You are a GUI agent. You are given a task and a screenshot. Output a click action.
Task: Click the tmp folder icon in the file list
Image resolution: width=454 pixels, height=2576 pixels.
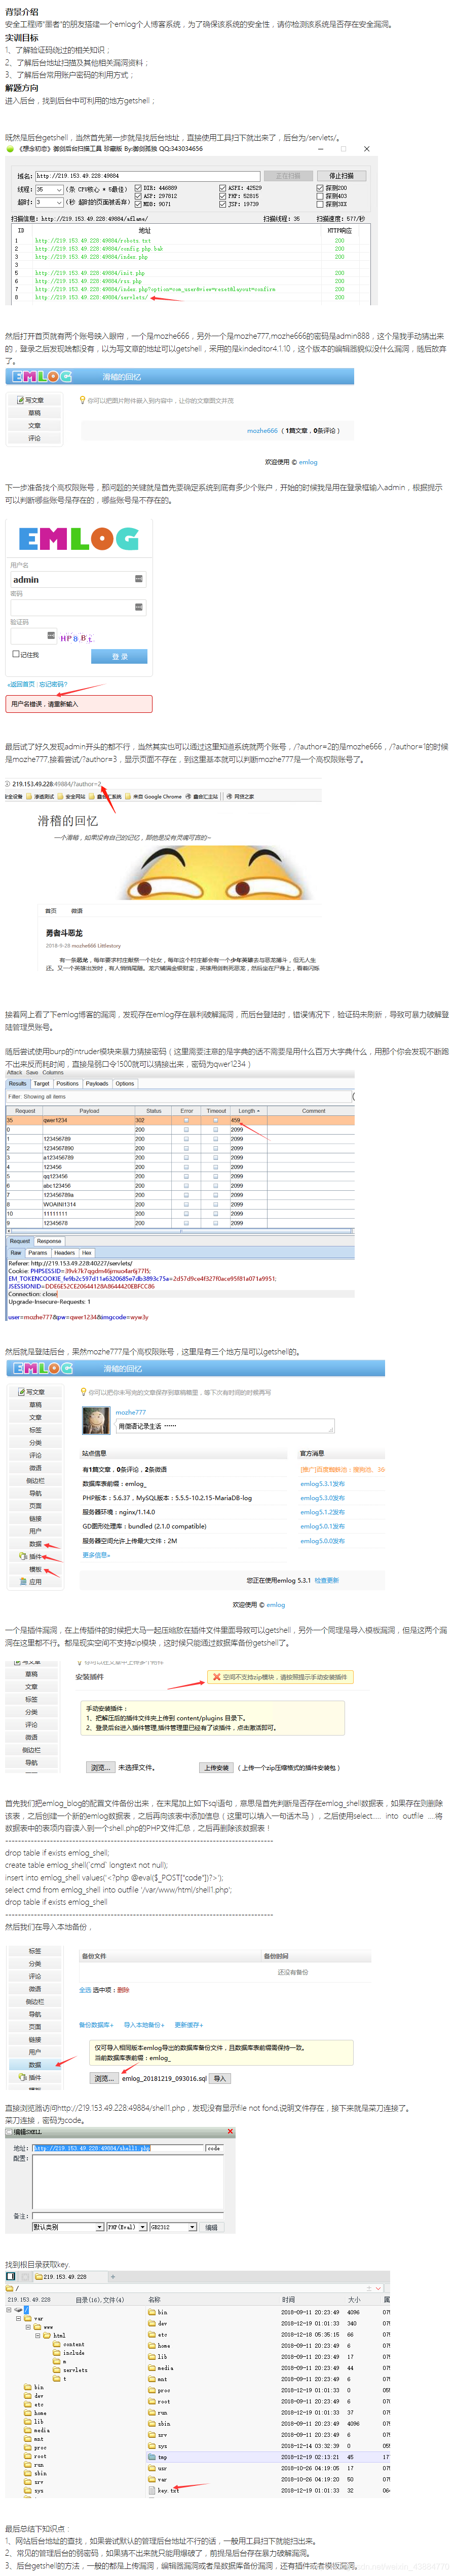152,2457
